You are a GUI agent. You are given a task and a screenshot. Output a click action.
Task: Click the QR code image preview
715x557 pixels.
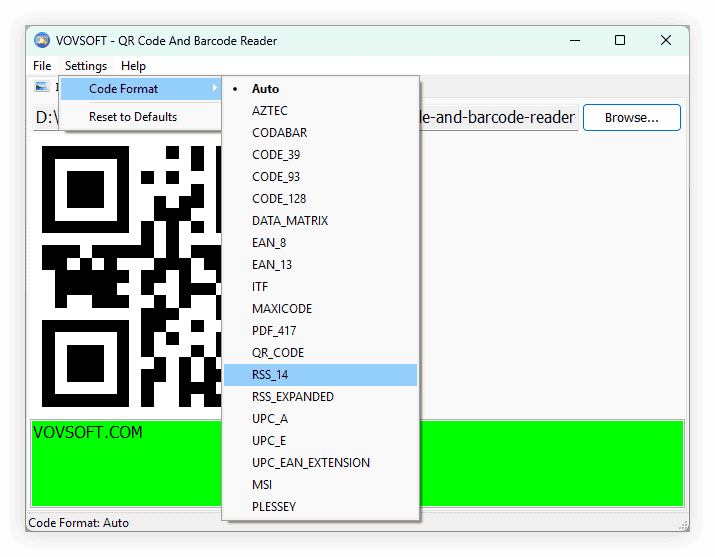tap(131, 276)
